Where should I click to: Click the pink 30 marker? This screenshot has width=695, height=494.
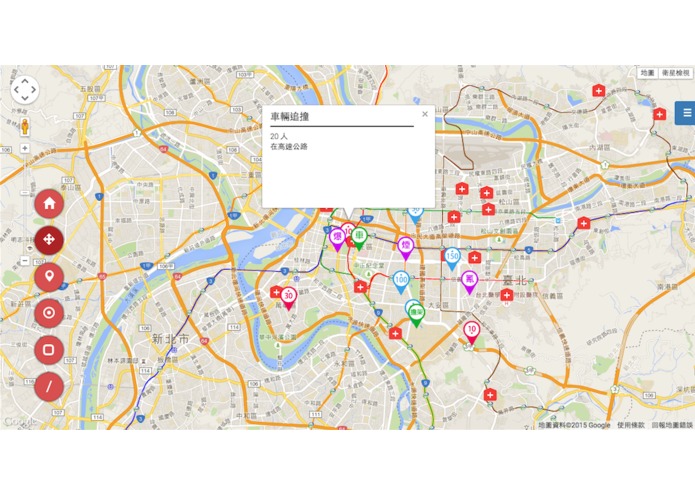[x=289, y=298]
